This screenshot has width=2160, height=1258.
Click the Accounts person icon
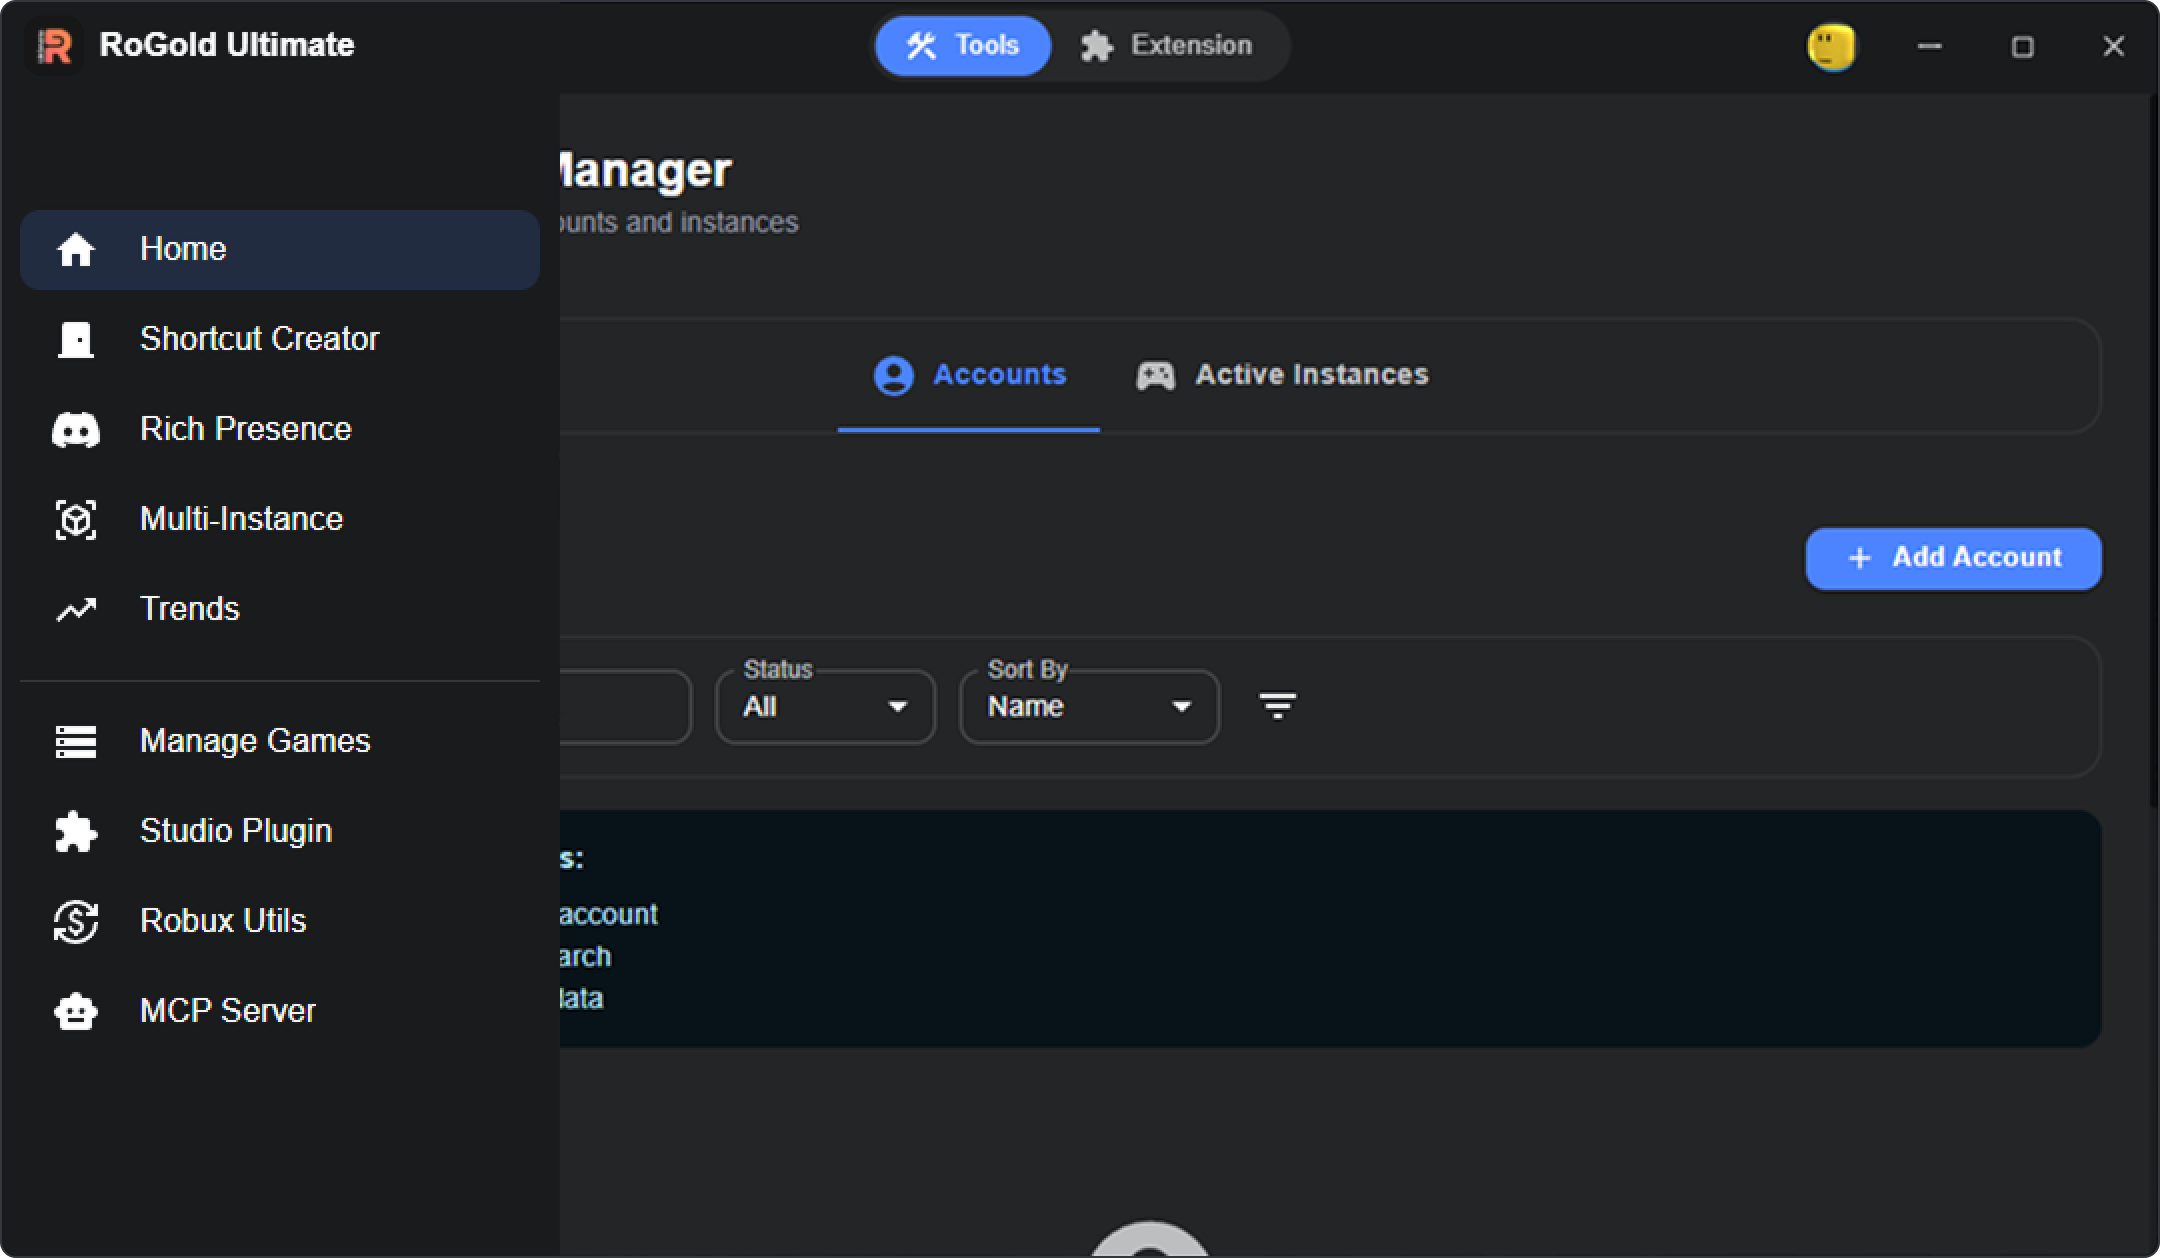[894, 376]
